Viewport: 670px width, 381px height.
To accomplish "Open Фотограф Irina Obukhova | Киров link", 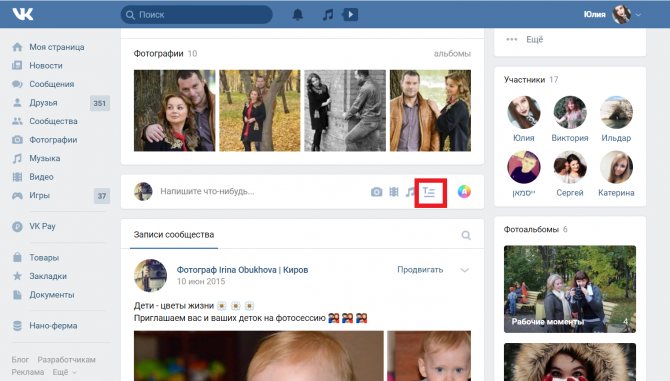I will (242, 270).
